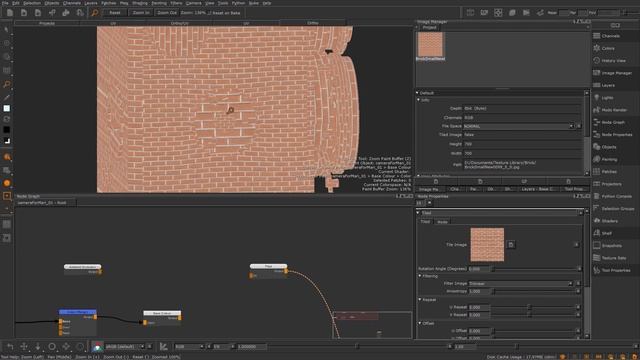Select the Tool Prop tab at panel bottom
The width and height of the screenshot is (640, 360).
tap(574, 189)
